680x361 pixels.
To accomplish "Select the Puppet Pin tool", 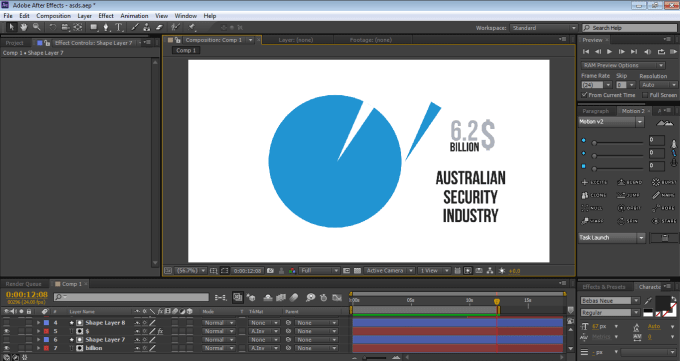I will (x=192, y=27).
